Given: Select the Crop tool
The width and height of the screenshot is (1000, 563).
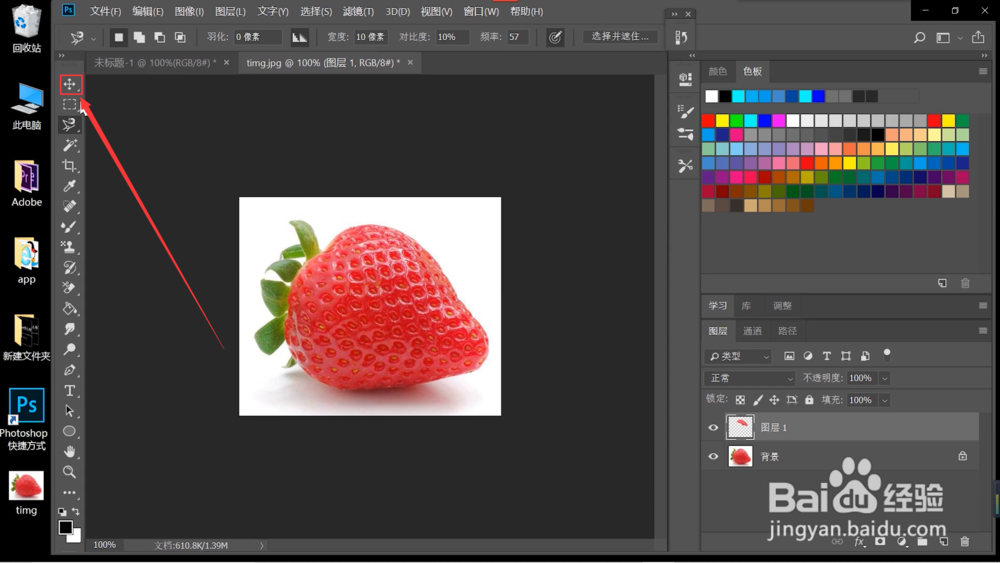Looking at the screenshot, I should point(70,166).
